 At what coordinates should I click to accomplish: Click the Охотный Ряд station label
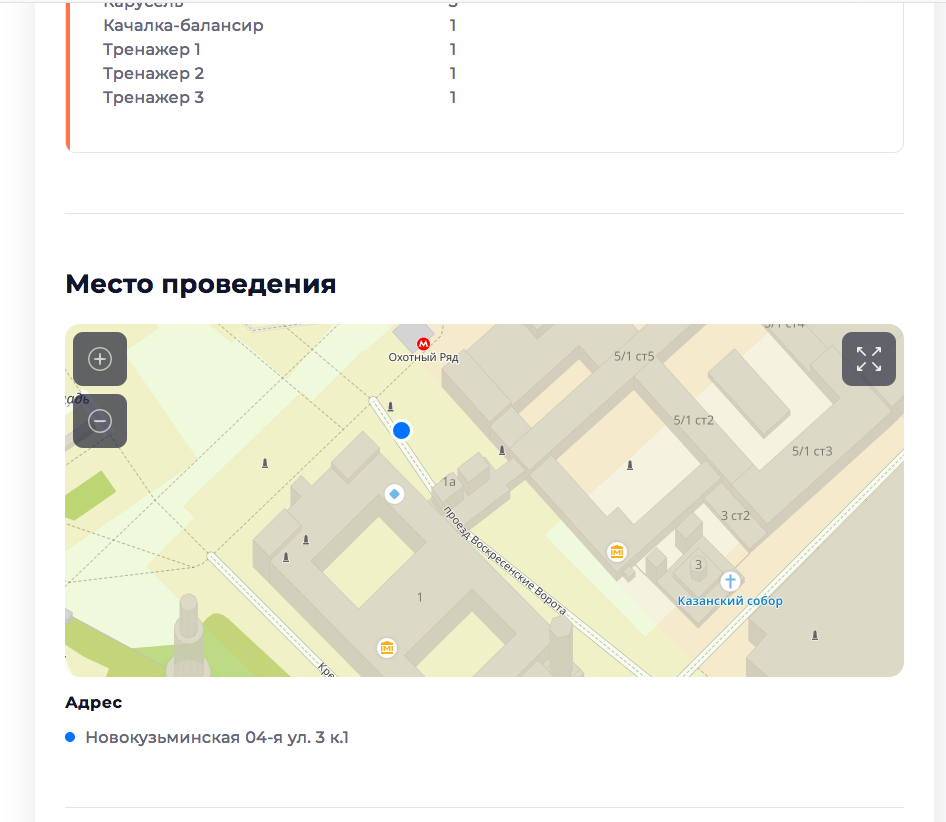pyautogui.click(x=424, y=357)
